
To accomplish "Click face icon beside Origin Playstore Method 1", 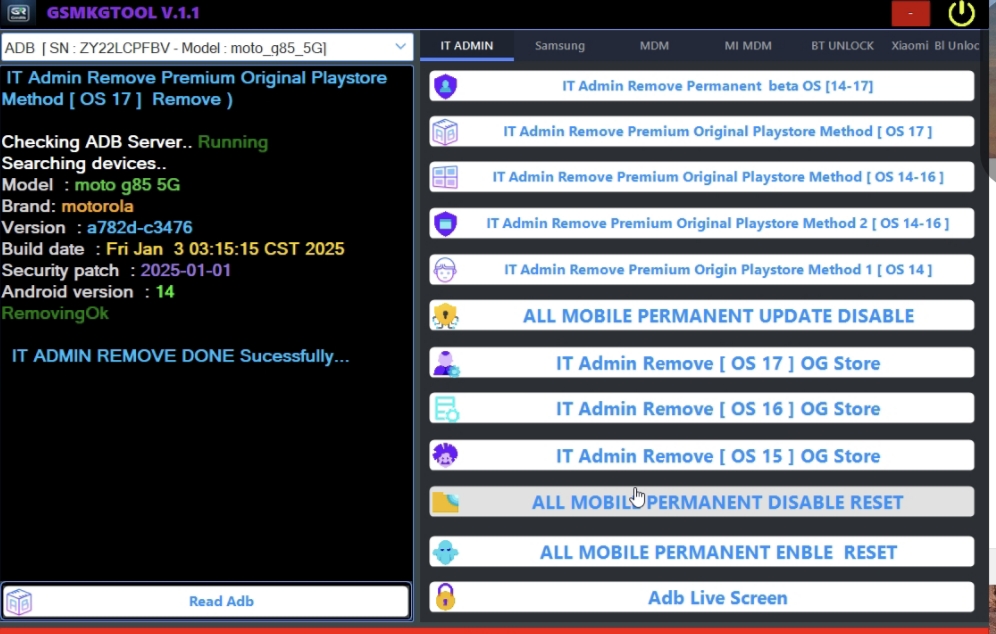I will pyautogui.click(x=445, y=270).
